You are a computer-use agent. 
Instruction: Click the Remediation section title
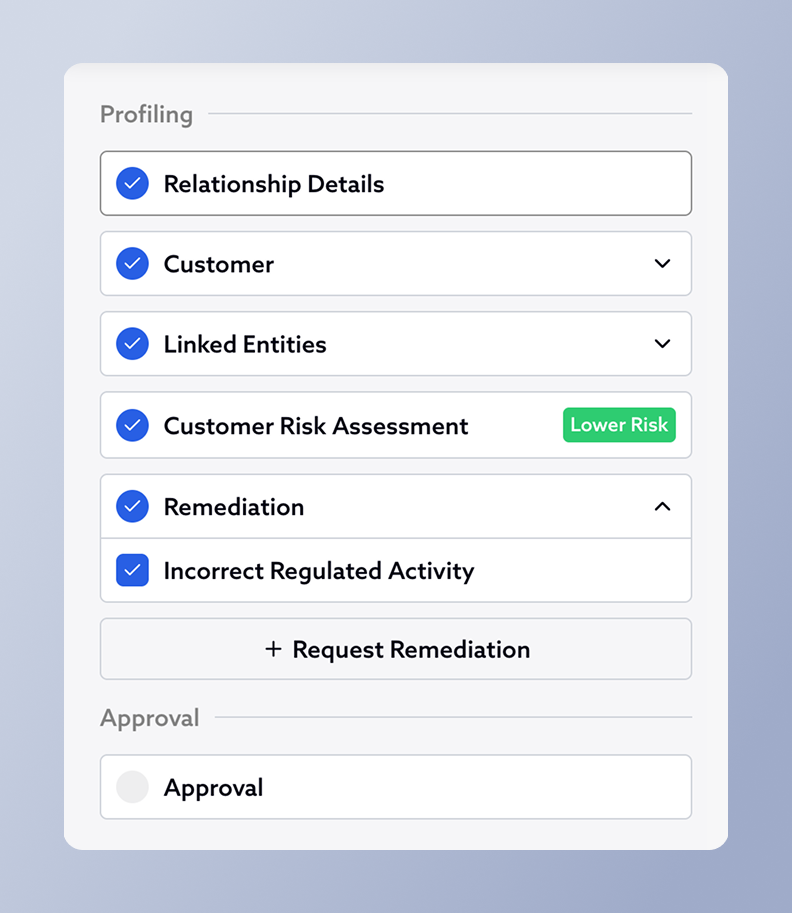pos(234,507)
